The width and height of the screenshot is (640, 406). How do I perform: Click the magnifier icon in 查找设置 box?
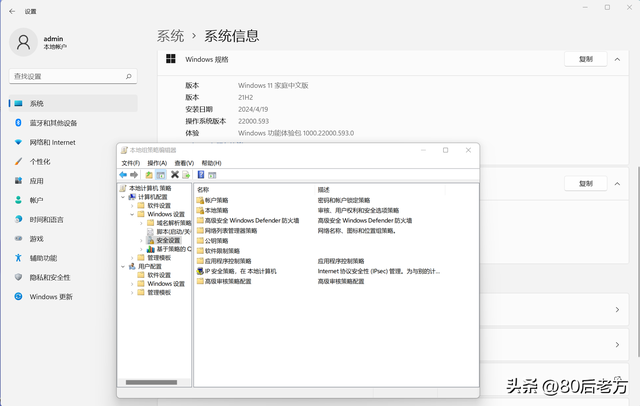point(129,76)
